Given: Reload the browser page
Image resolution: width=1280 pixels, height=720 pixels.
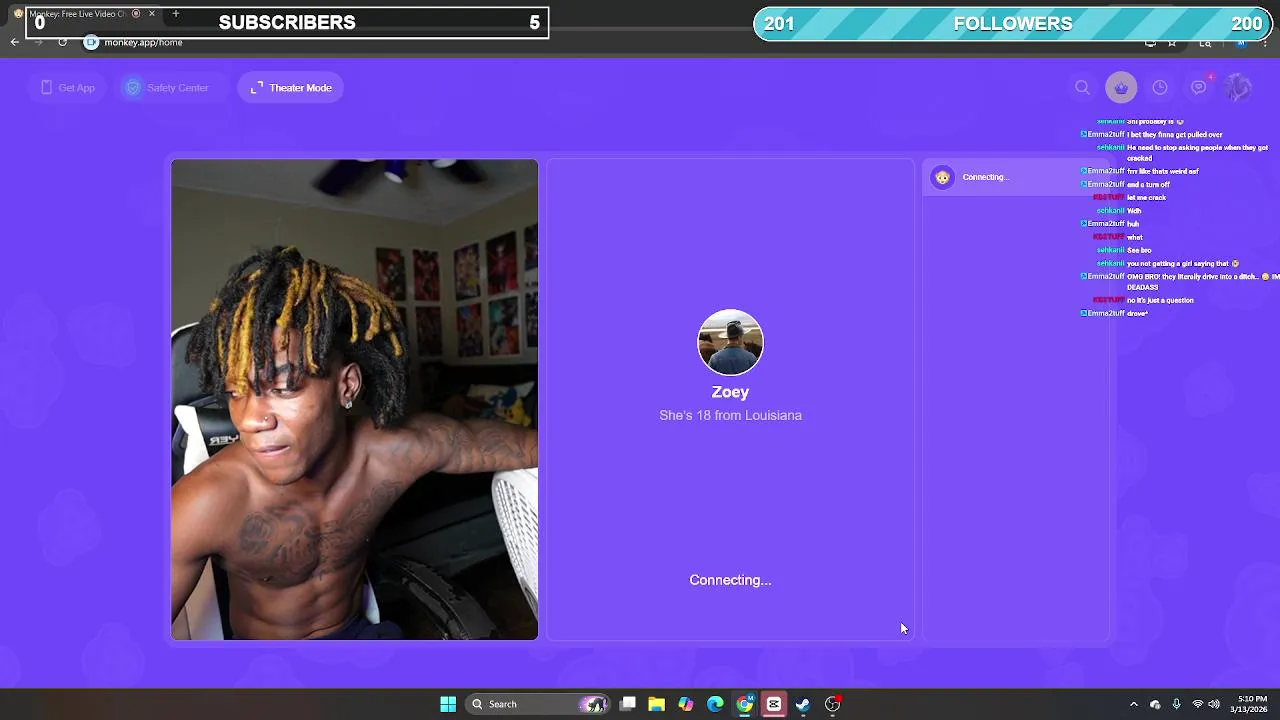Looking at the screenshot, I should (62, 42).
